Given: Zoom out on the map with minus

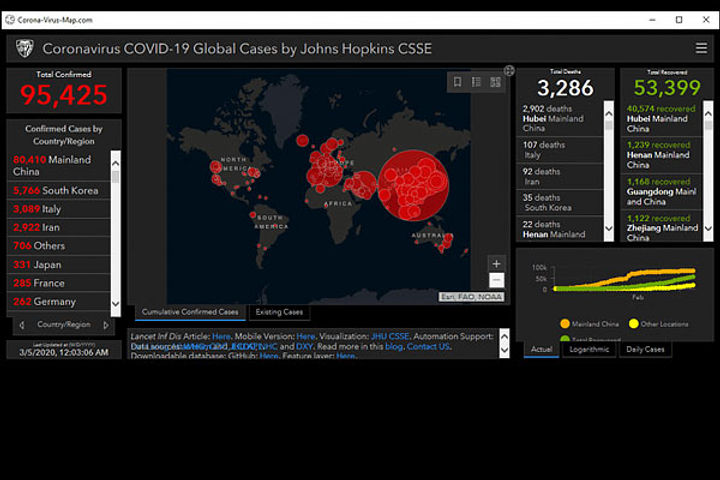Looking at the screenshot, I should pyautogui.click(x=496, y=280).
